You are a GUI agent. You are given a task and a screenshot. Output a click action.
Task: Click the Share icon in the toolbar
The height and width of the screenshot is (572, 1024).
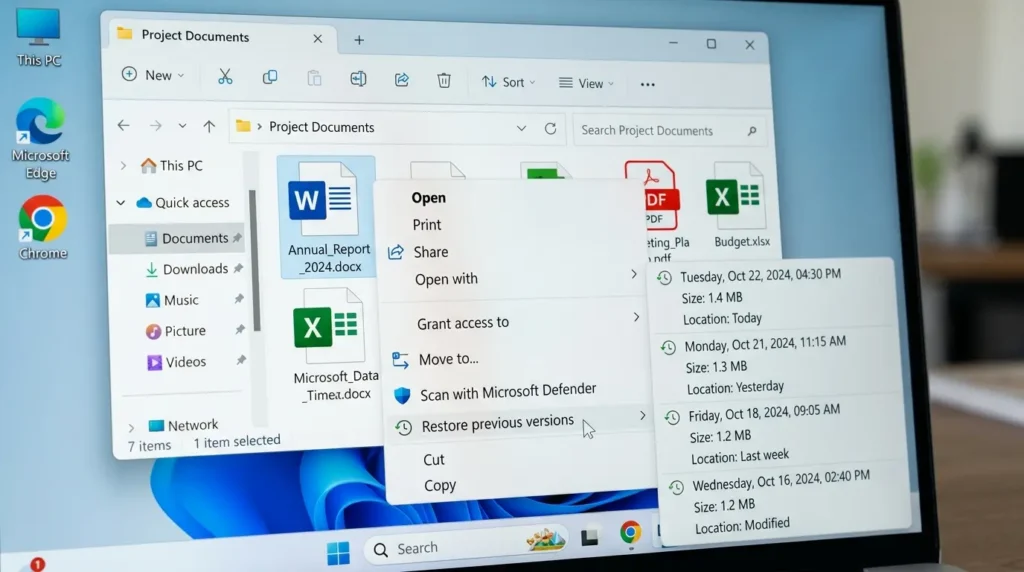402,80
